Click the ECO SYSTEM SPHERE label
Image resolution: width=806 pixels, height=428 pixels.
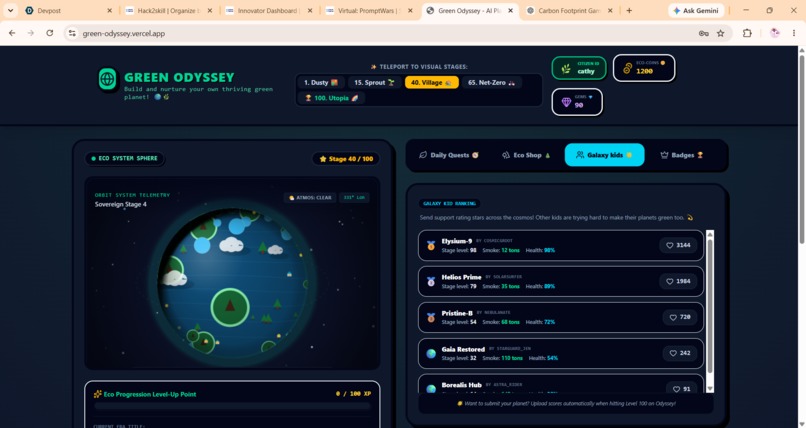pyautogui.click(x=124, y=158)
